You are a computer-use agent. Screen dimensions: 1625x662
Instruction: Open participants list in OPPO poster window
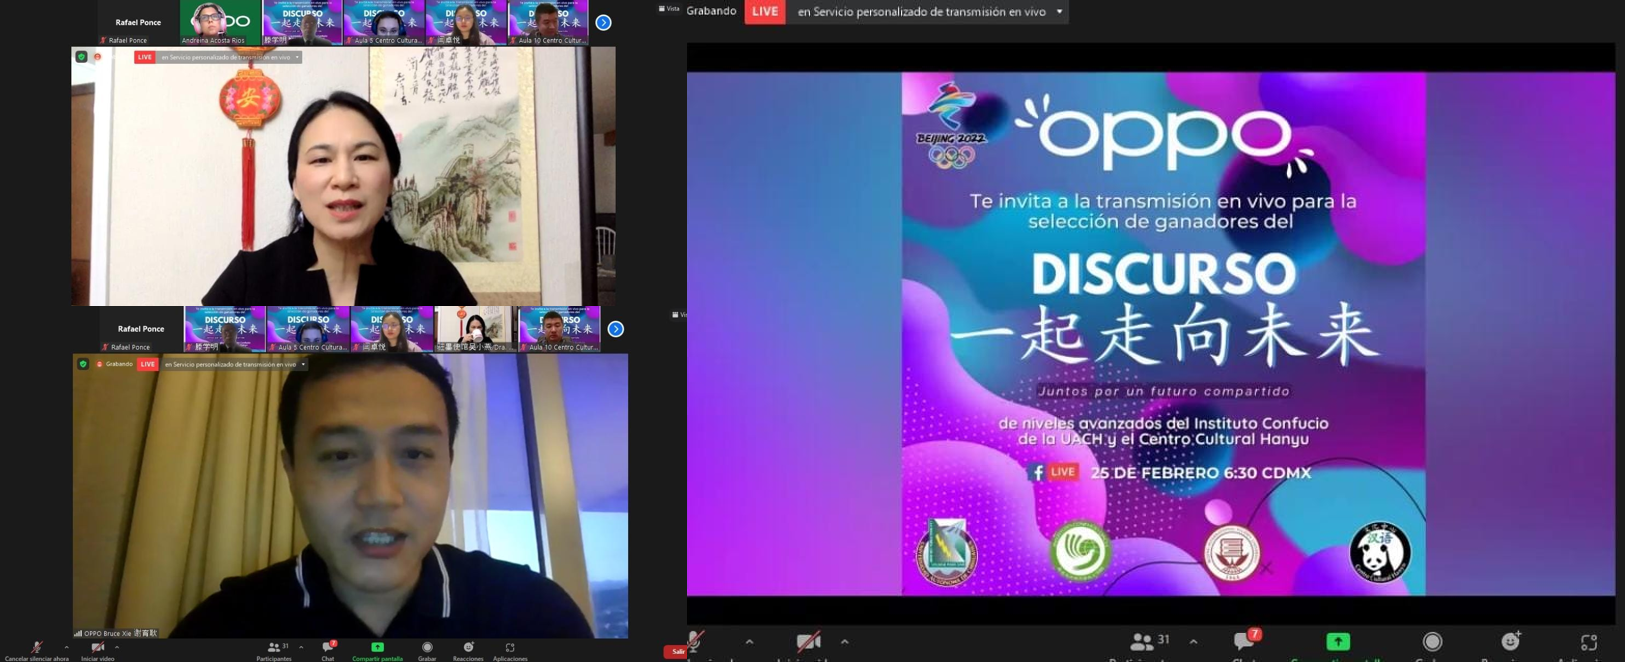pos(1150,642)
